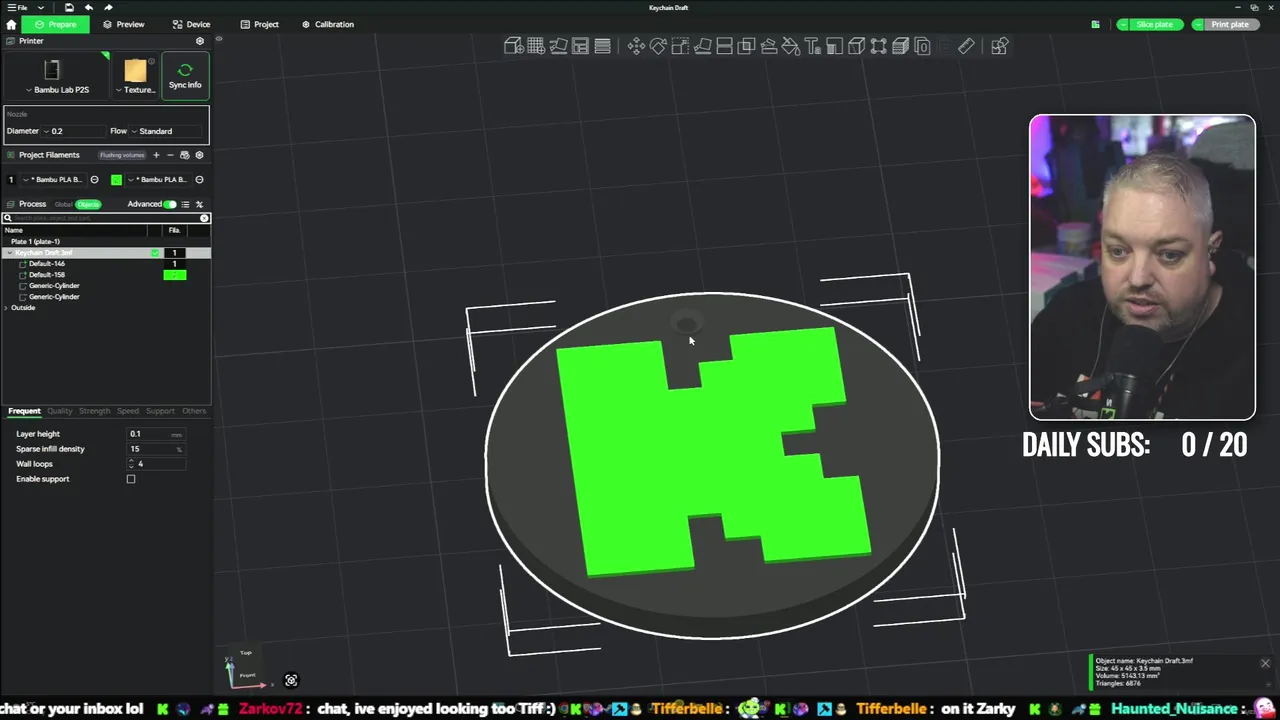
Task: Switch to the Project tab
Action: [259, 24]
